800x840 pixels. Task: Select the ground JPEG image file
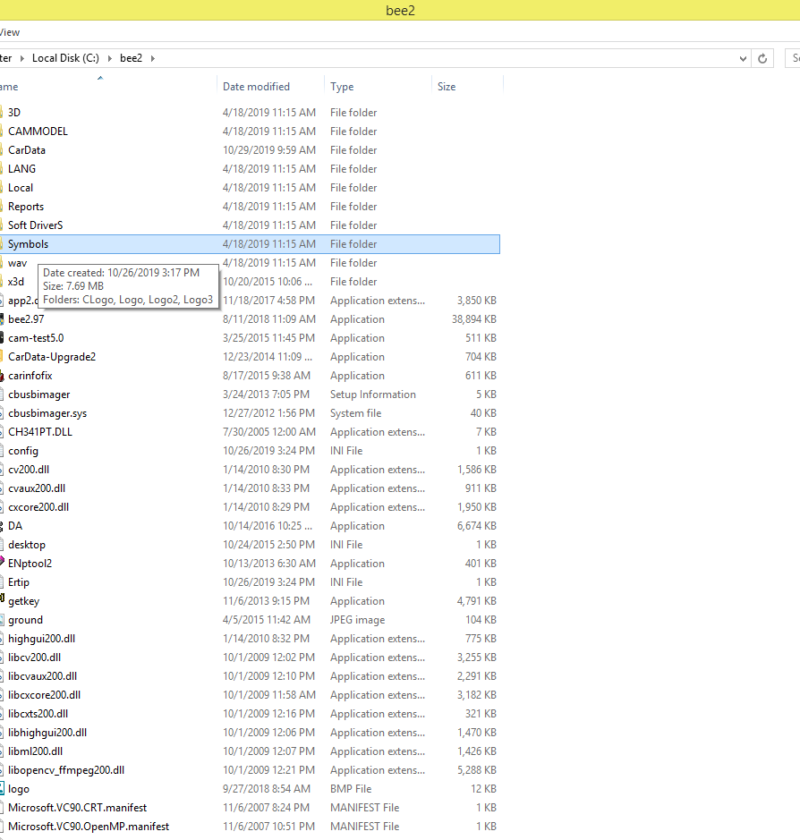coord(25,620)
